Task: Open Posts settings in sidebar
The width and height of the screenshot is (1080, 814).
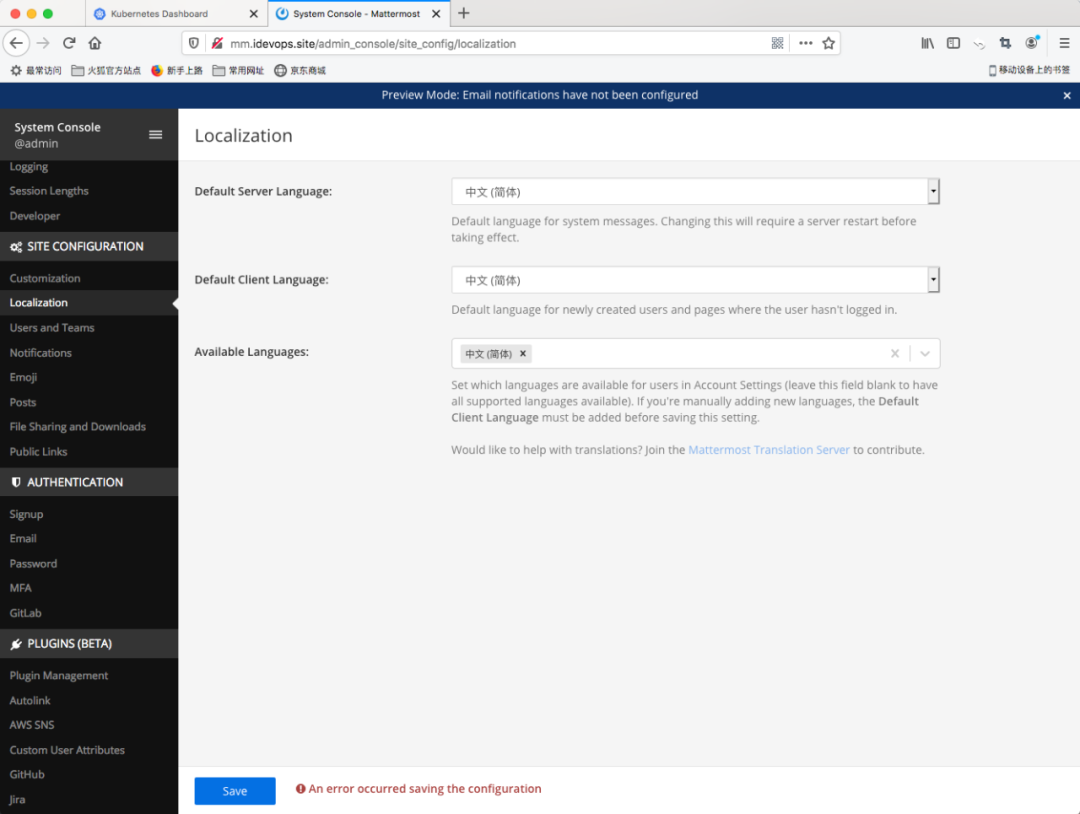Action: (23, 402)
